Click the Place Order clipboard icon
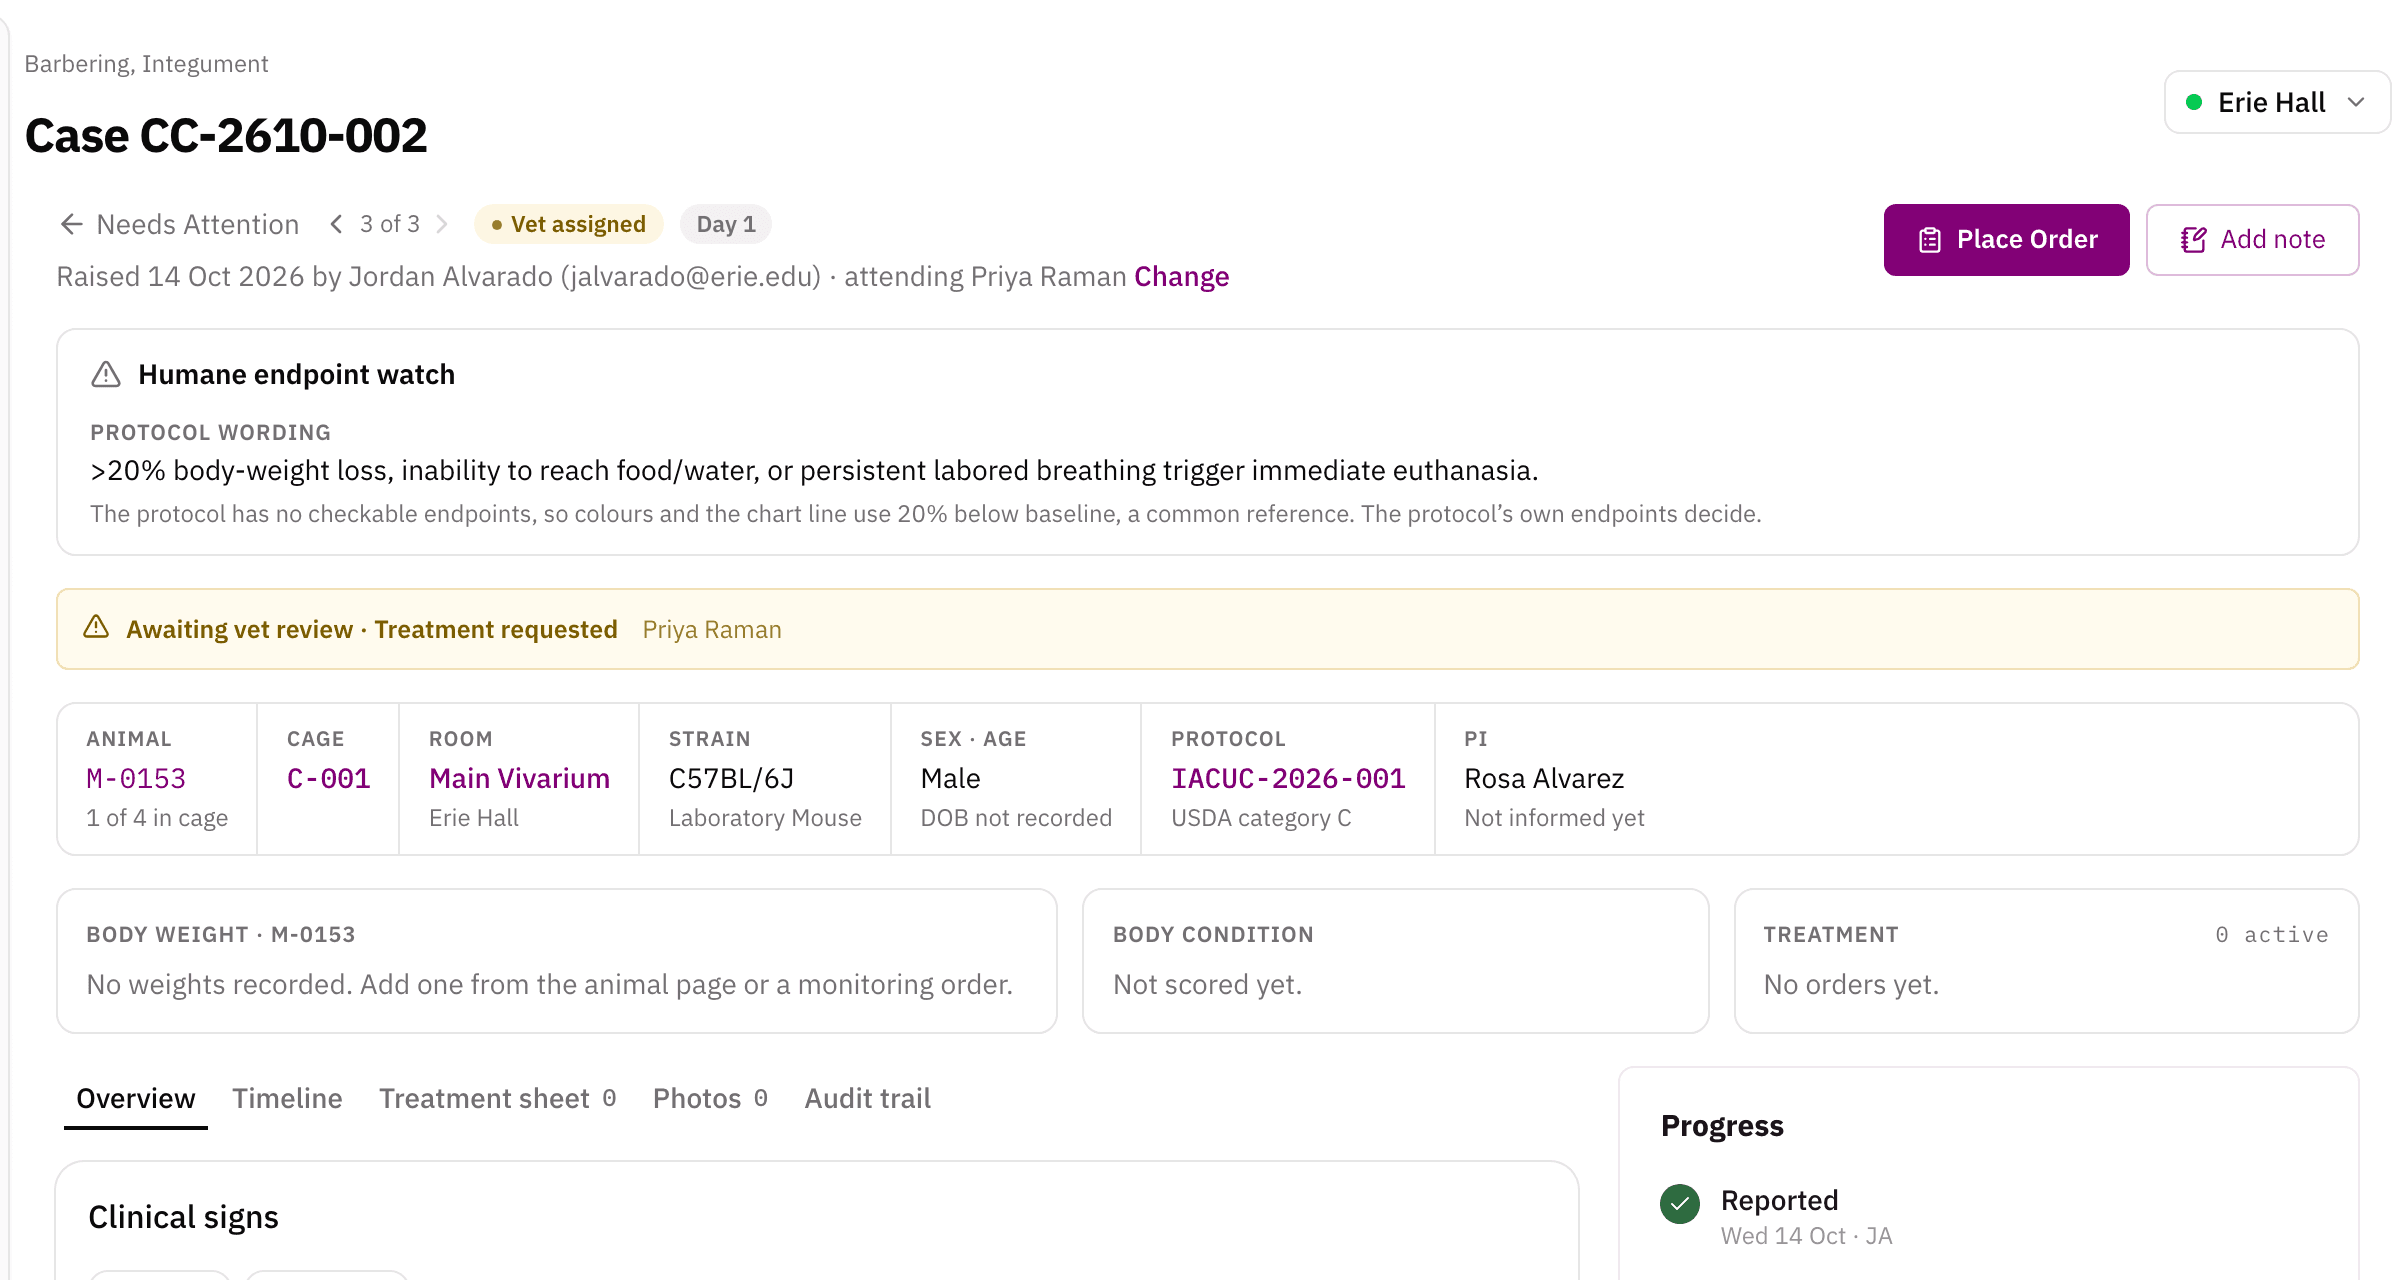 tap(1930, 240)
